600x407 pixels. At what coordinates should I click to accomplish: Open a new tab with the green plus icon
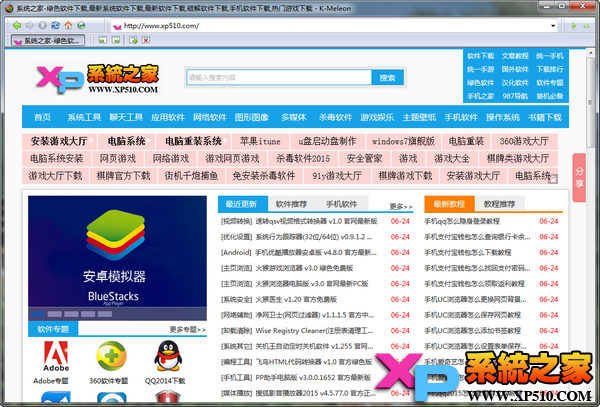pyautogui.click(x=133, y=40)
